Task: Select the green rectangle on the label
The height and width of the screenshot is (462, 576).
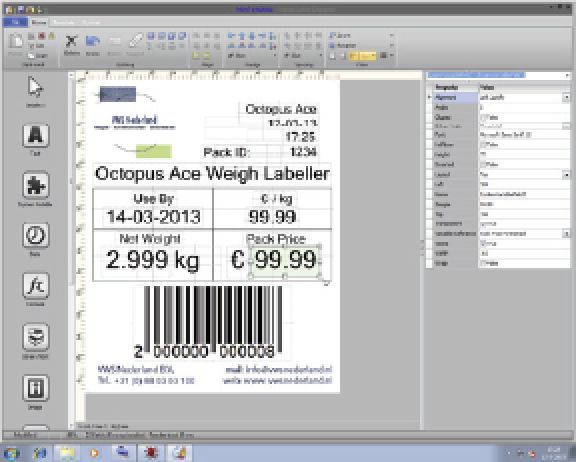Action: 154,151
